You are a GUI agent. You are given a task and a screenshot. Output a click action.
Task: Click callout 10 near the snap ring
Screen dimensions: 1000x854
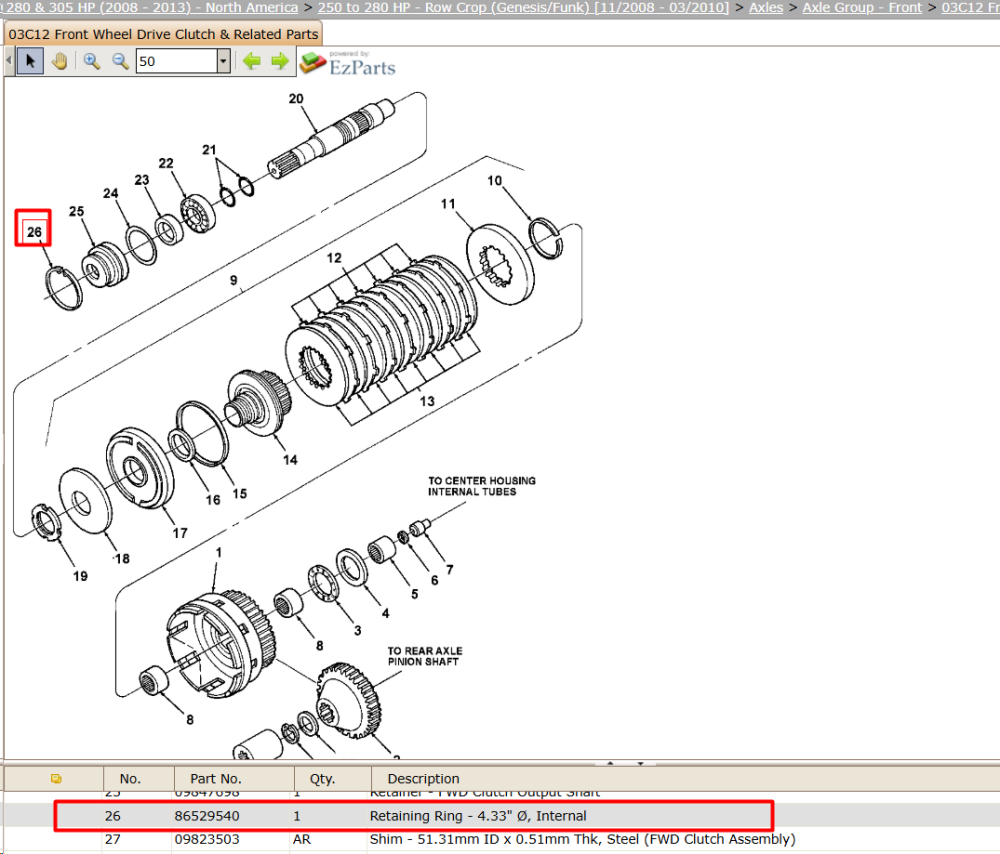click(495, 181)
